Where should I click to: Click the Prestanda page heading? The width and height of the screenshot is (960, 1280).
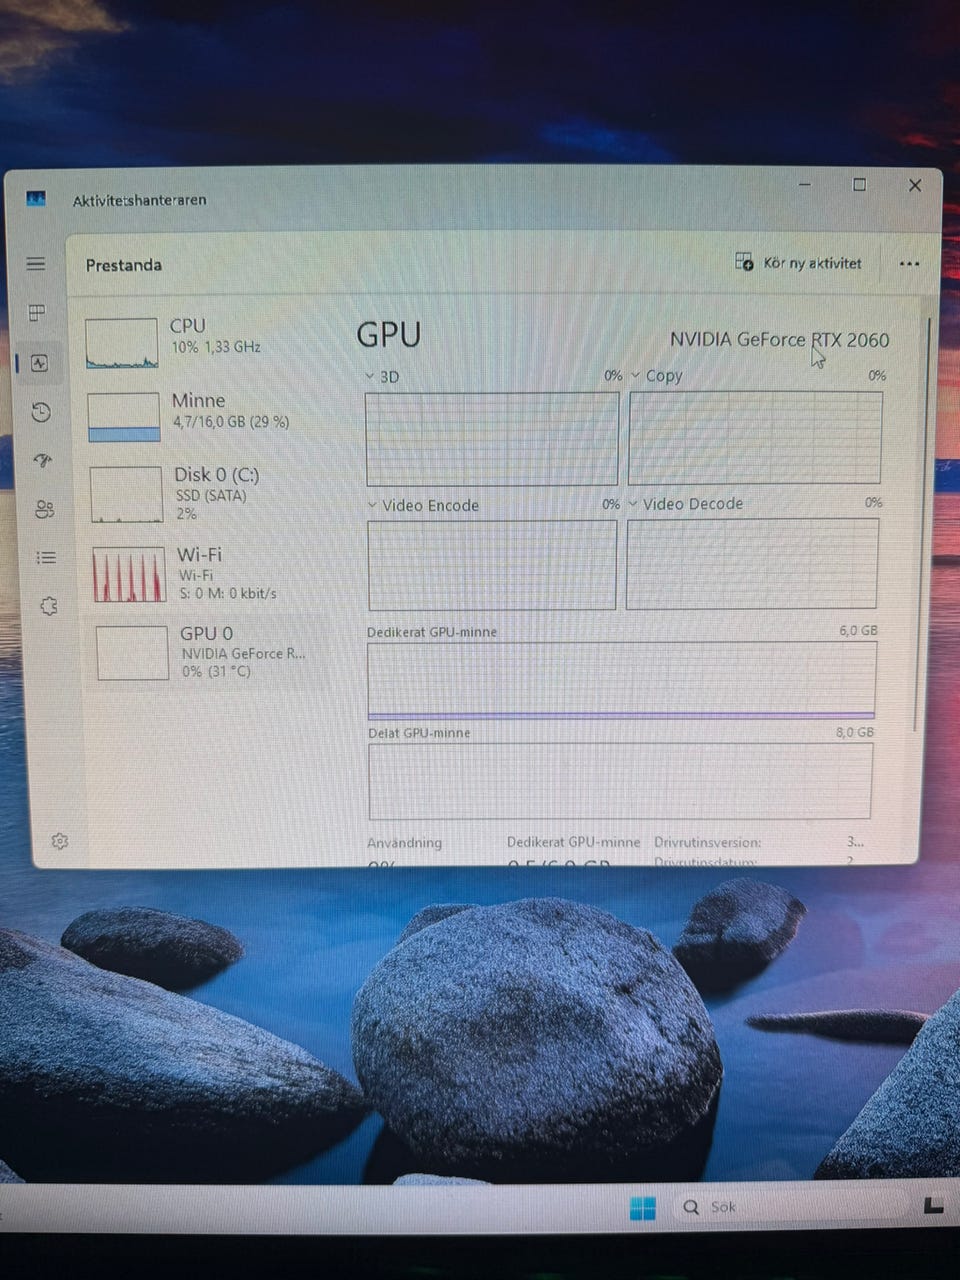(x=123, y=265)
